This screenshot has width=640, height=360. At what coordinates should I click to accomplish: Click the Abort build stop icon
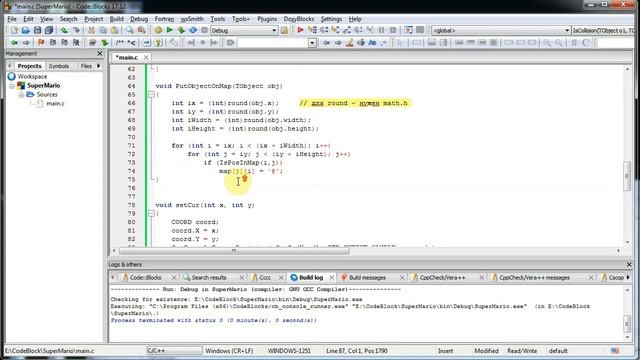pyautogui.click(x=204, y=30)
